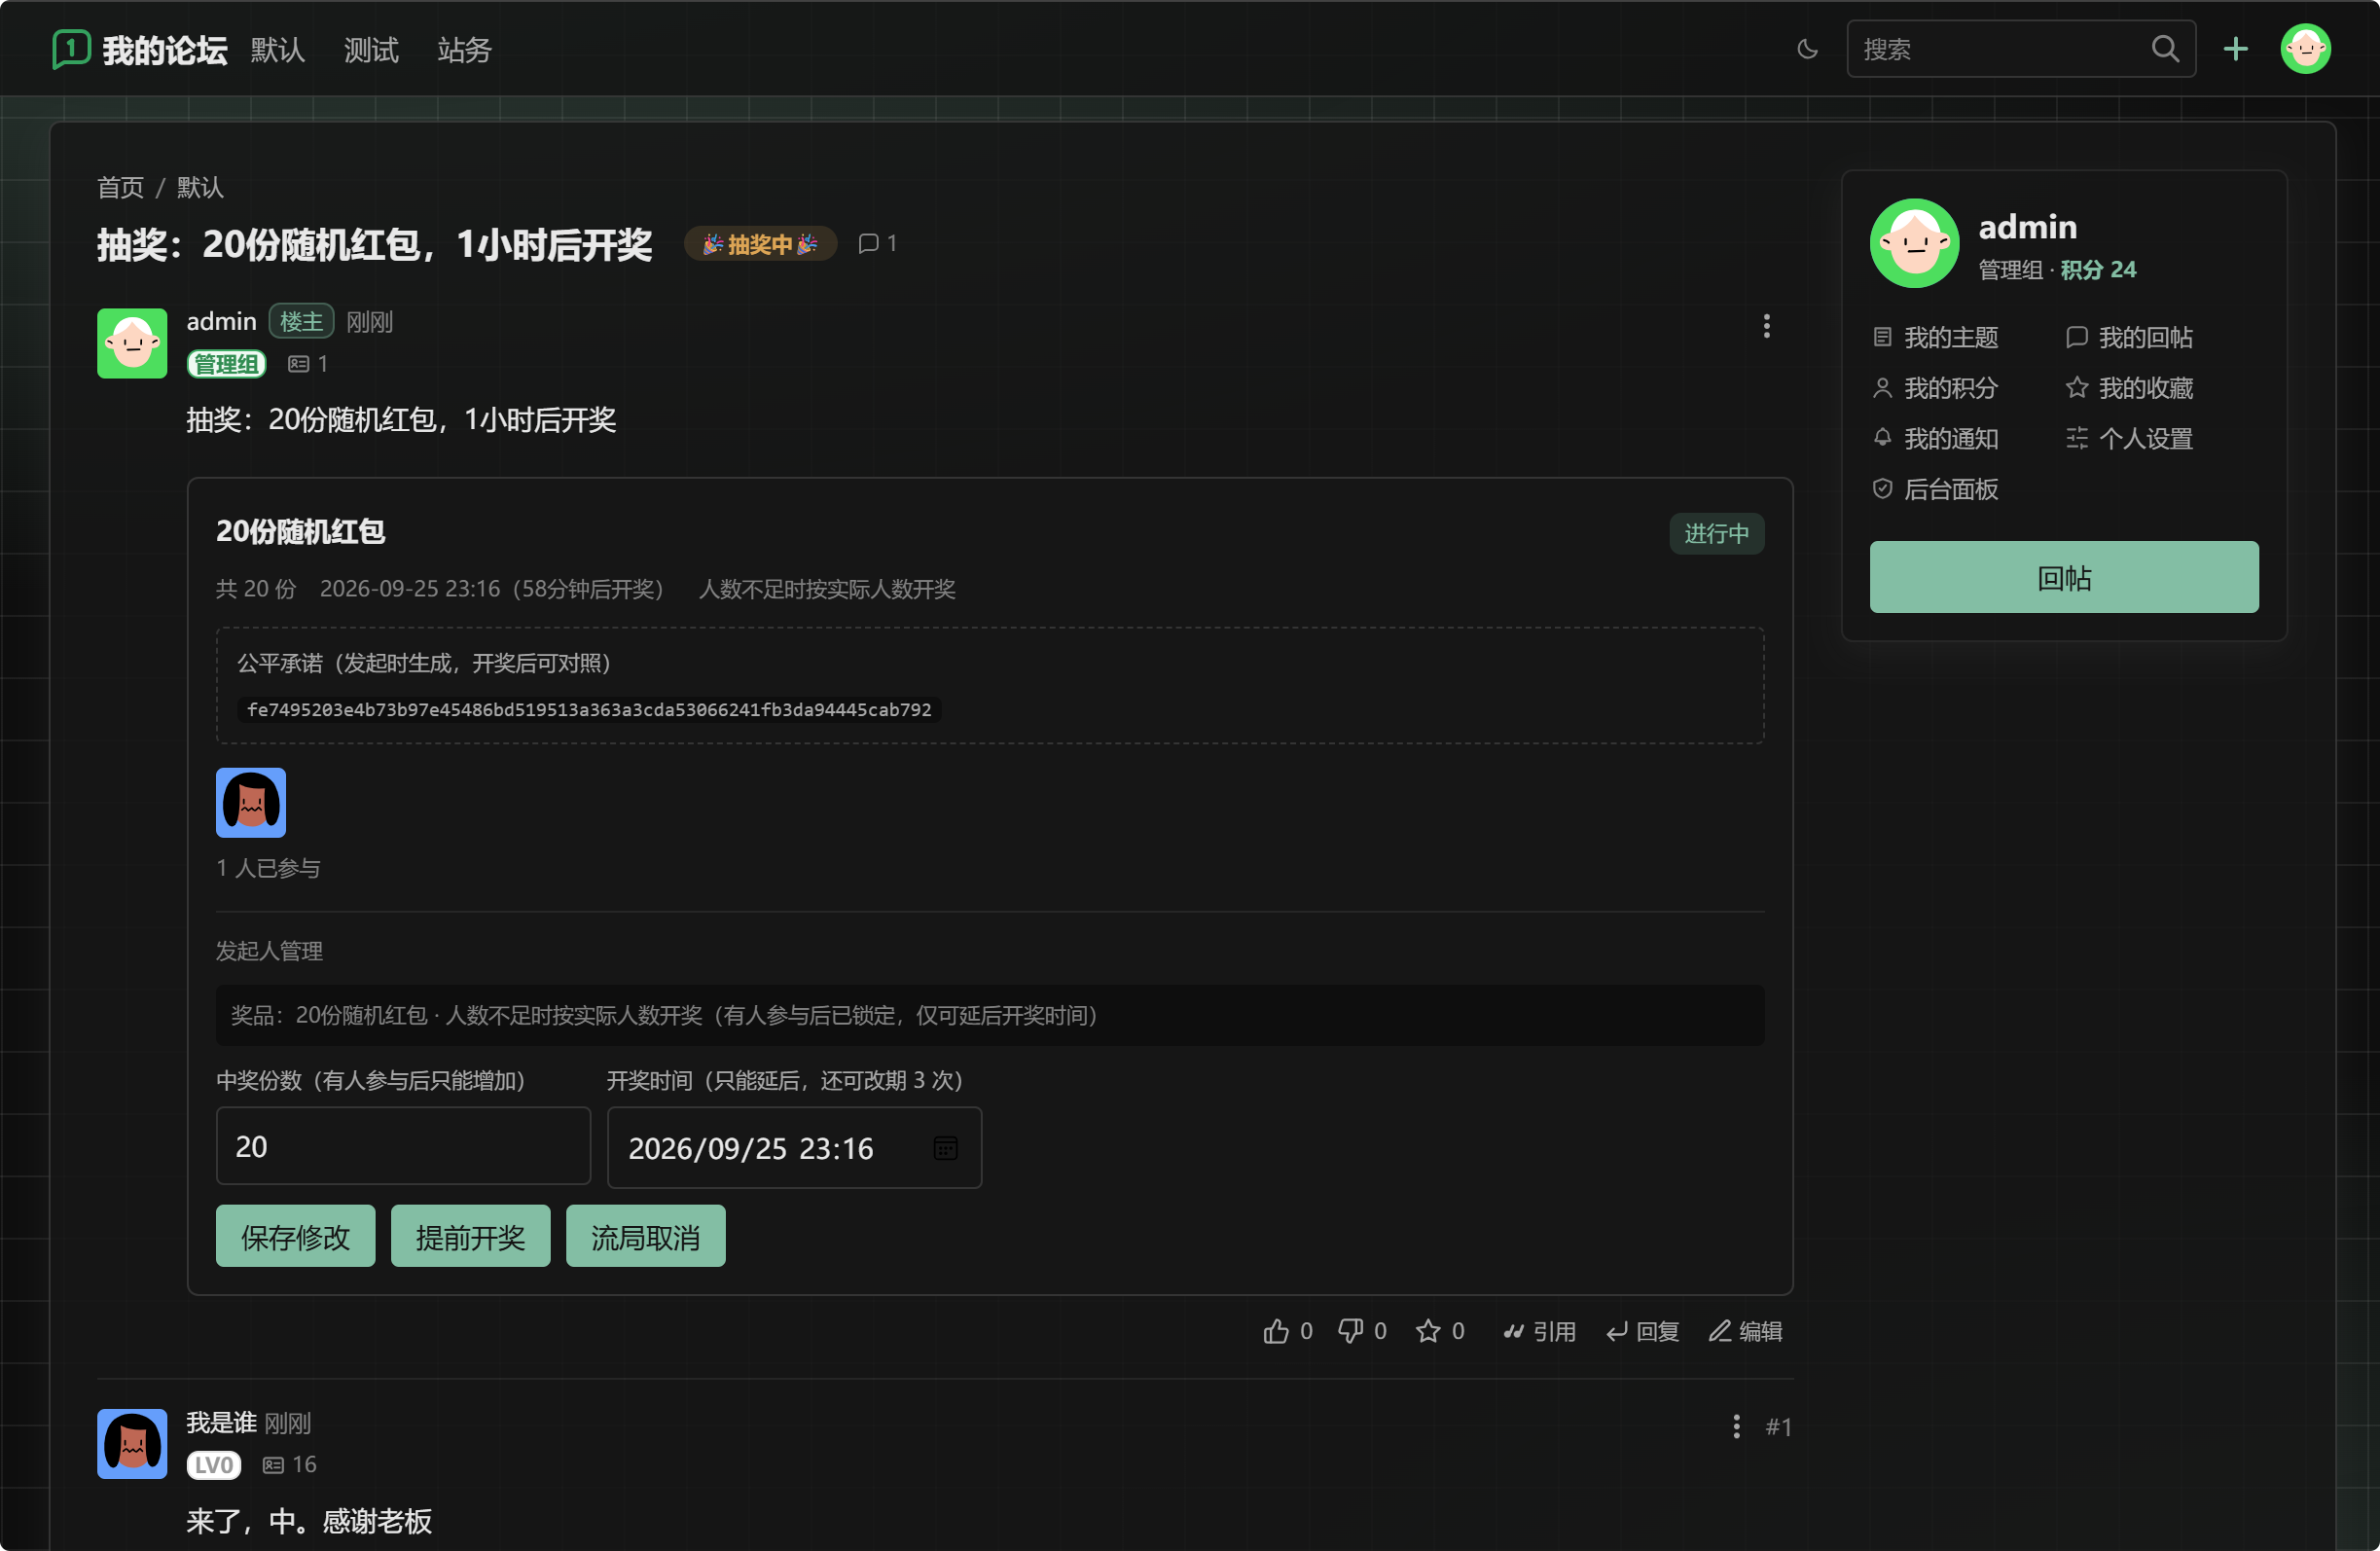Click the search magnifier icon
2380x1551 pixels.
[2164, 48]
